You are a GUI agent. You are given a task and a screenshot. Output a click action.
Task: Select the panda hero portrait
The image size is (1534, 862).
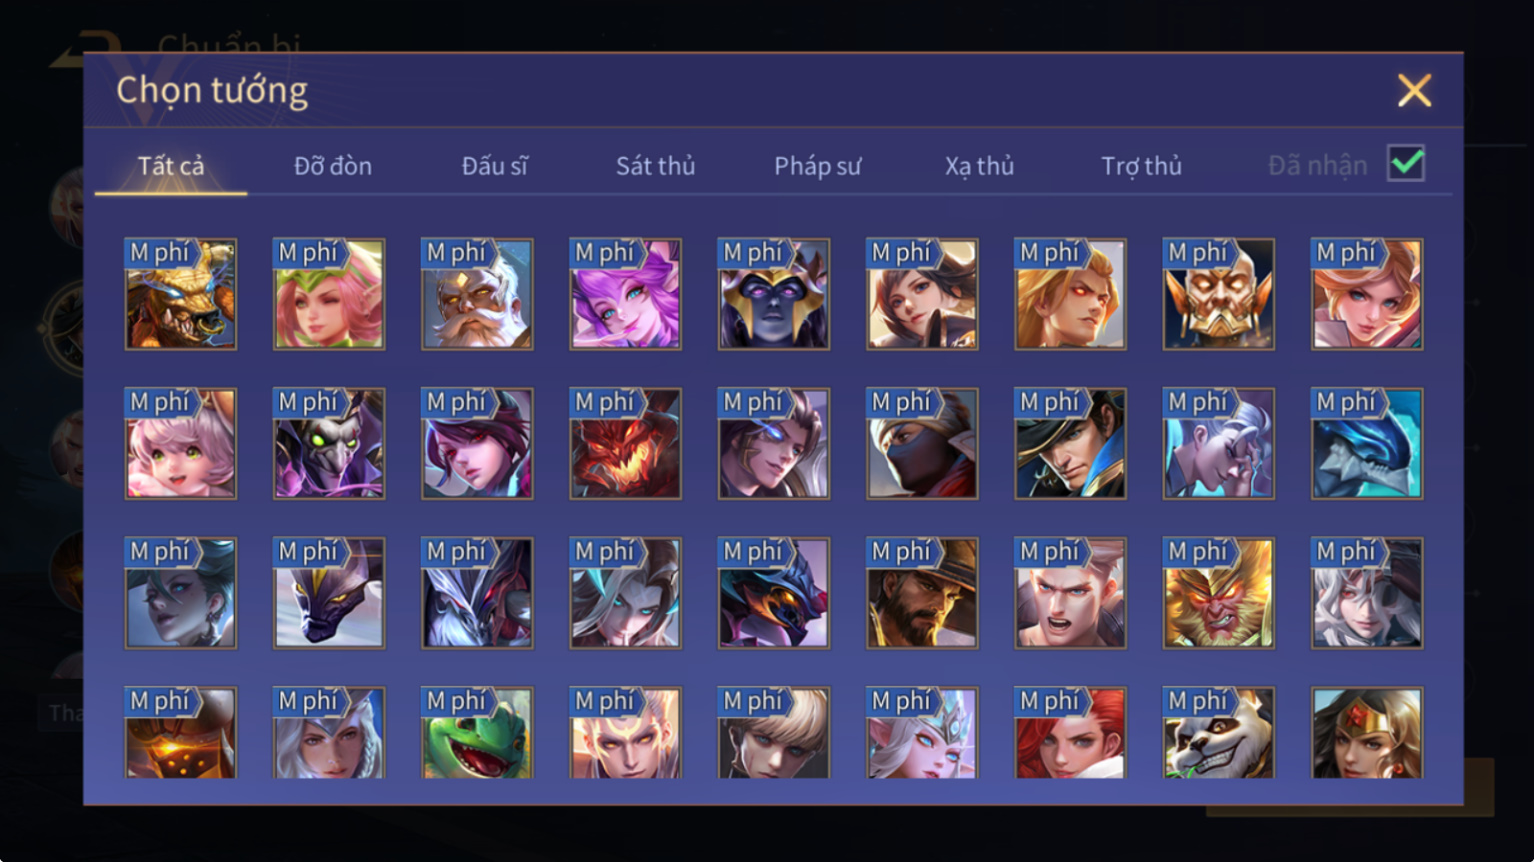pyautogui.click(x=1218, y=733)
